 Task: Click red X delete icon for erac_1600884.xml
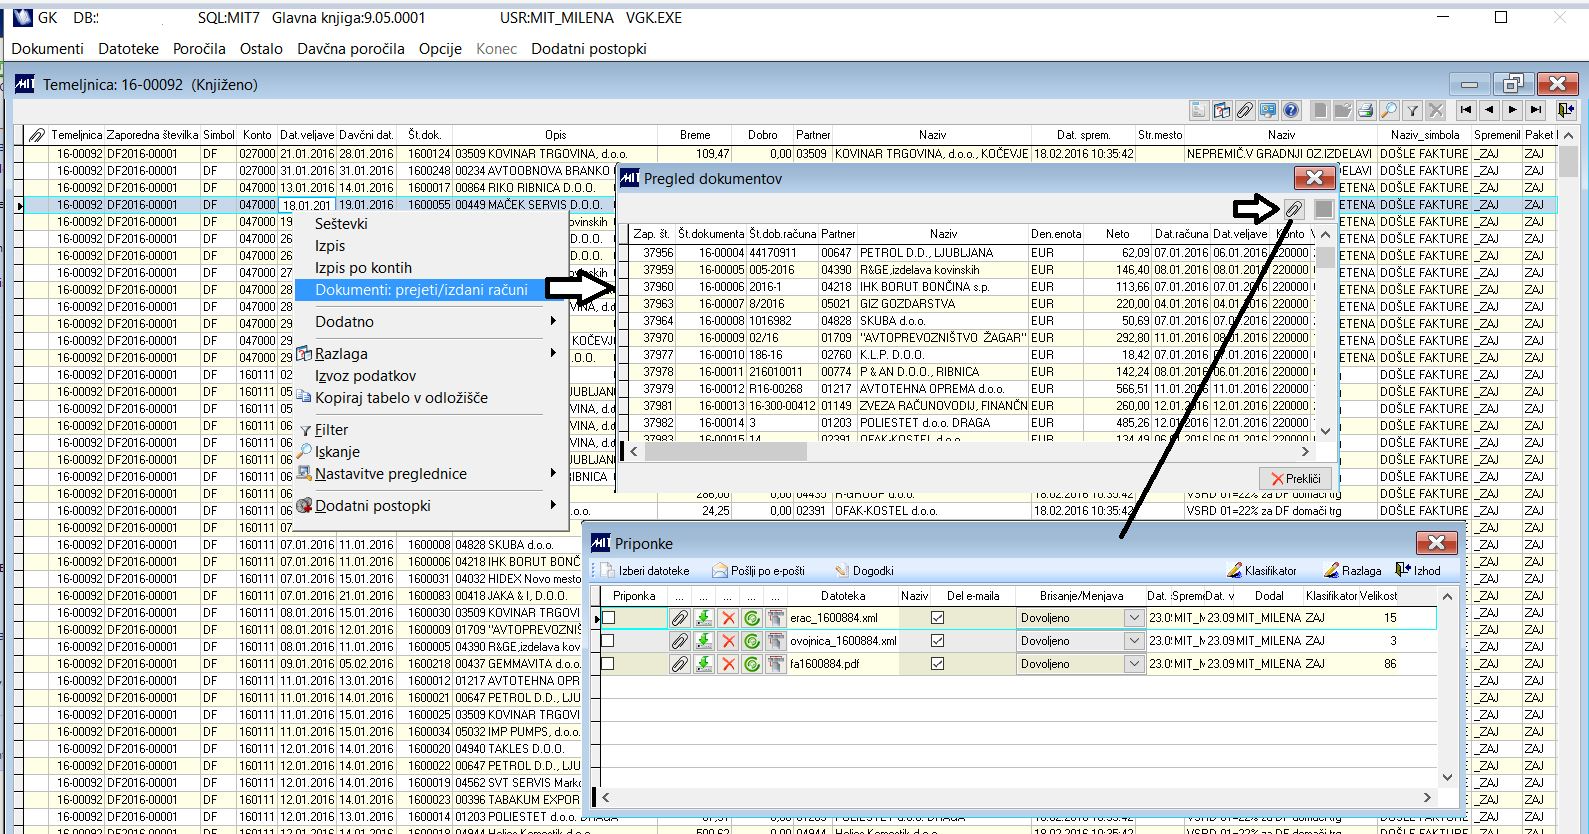[728, 618]
